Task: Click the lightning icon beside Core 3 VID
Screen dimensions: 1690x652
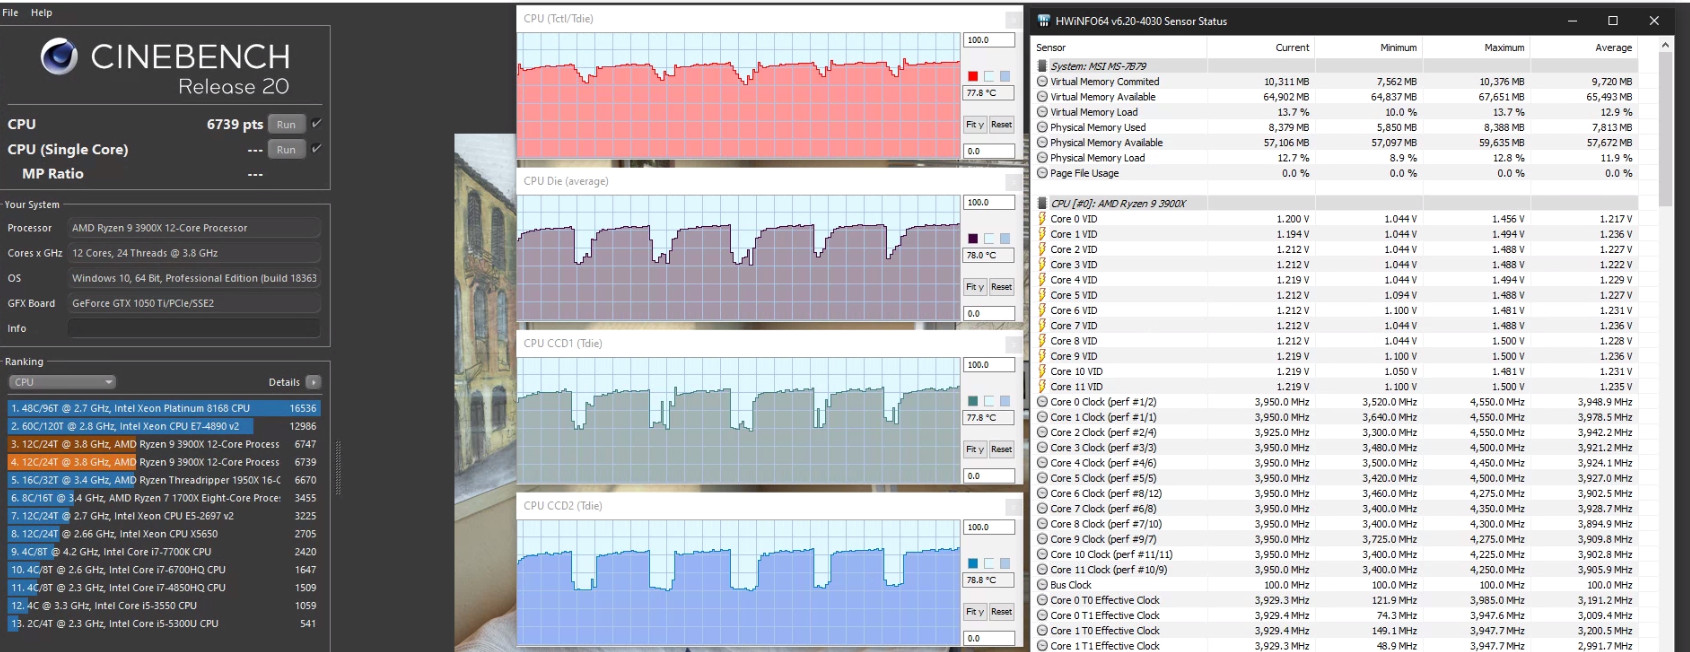Action: (x=1042, y=265)
